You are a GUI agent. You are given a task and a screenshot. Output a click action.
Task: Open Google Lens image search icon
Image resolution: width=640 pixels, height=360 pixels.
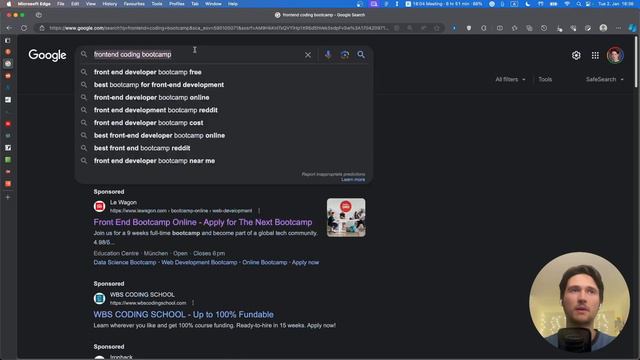click(x=344, y=55)
